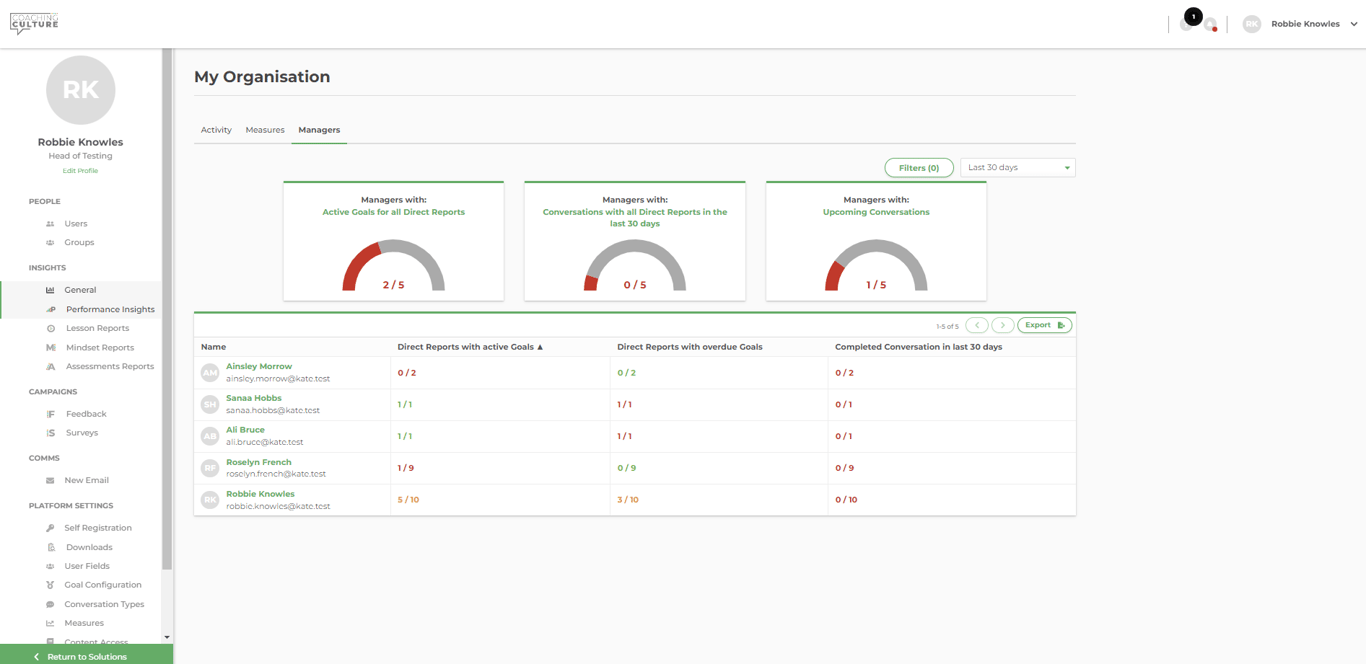Image resolution: width=1366 pixels, height=664 pixels.
Task: Click the Goal Configuration icon
Action: point(50,585)
